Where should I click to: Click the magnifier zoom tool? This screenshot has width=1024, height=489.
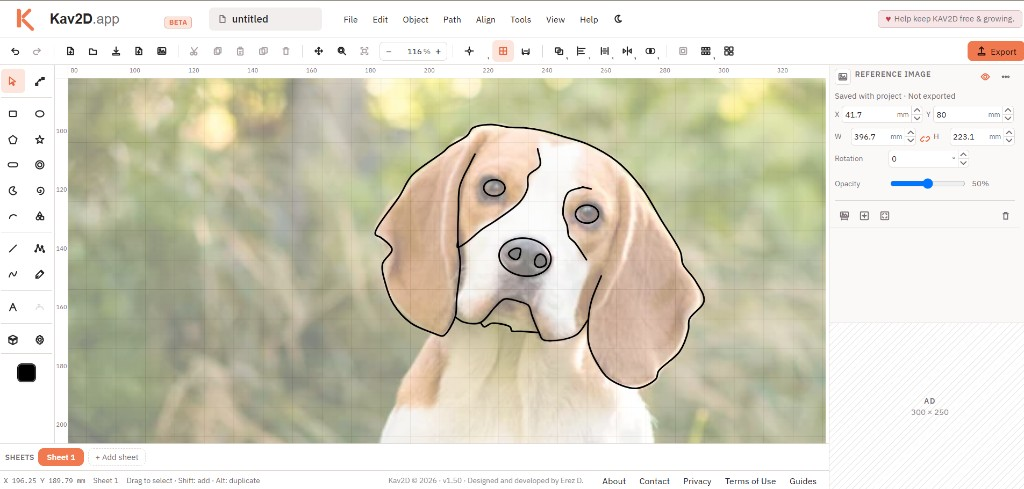tap(342, 51)
